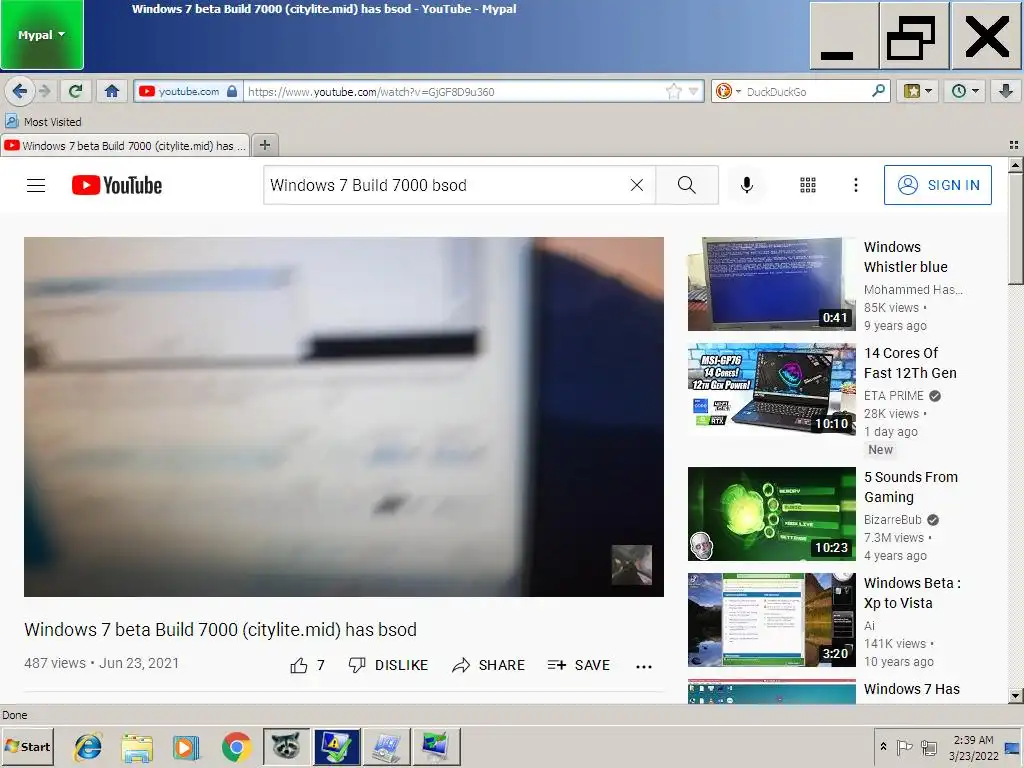1024x768 pixels.
Task: Click the DuckDuckGo browser search field
Action: [x=807, y=91]
